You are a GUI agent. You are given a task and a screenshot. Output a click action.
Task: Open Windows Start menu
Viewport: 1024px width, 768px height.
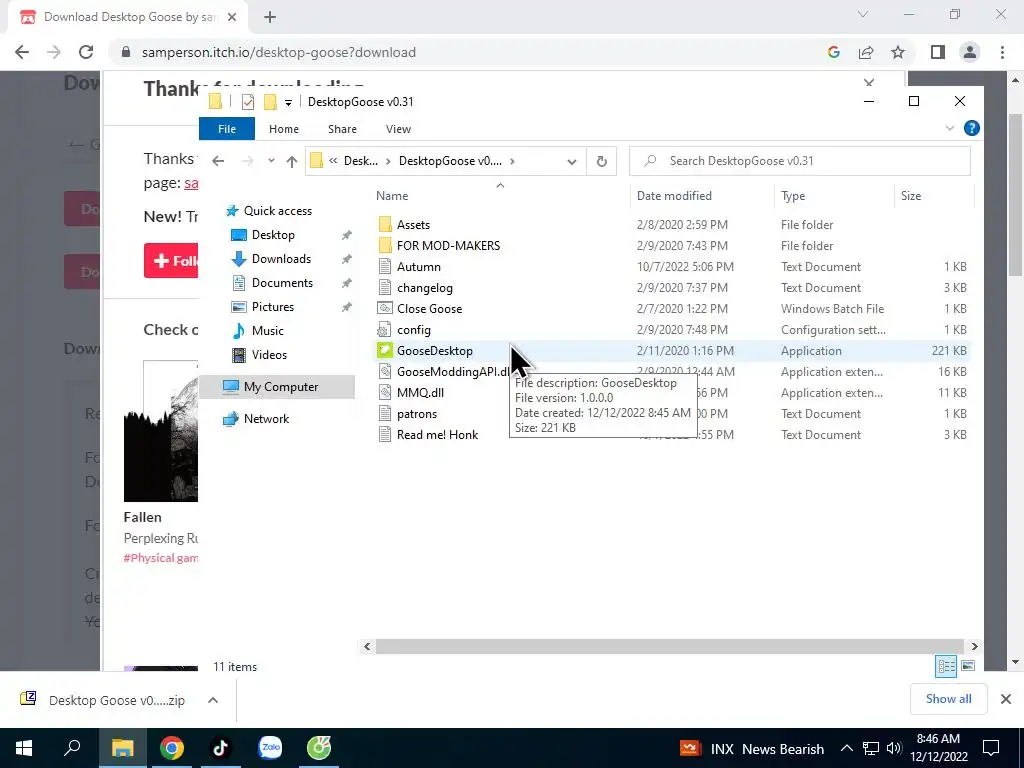(x=24, y=748)
